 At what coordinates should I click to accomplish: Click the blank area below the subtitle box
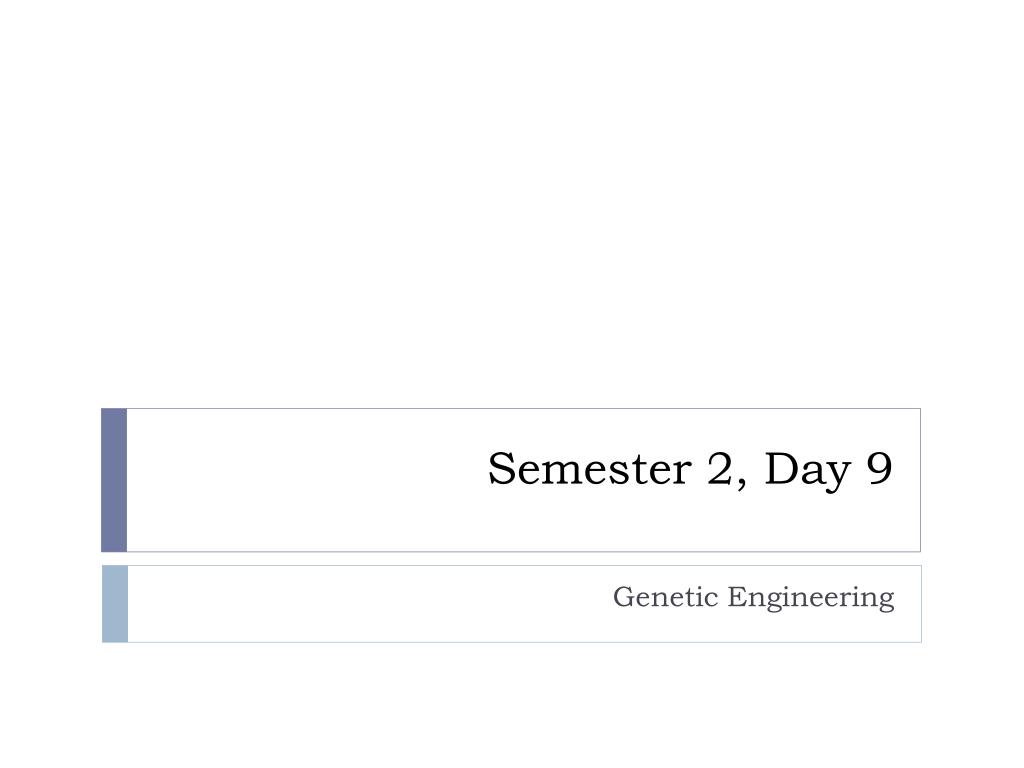click(512, 705)
